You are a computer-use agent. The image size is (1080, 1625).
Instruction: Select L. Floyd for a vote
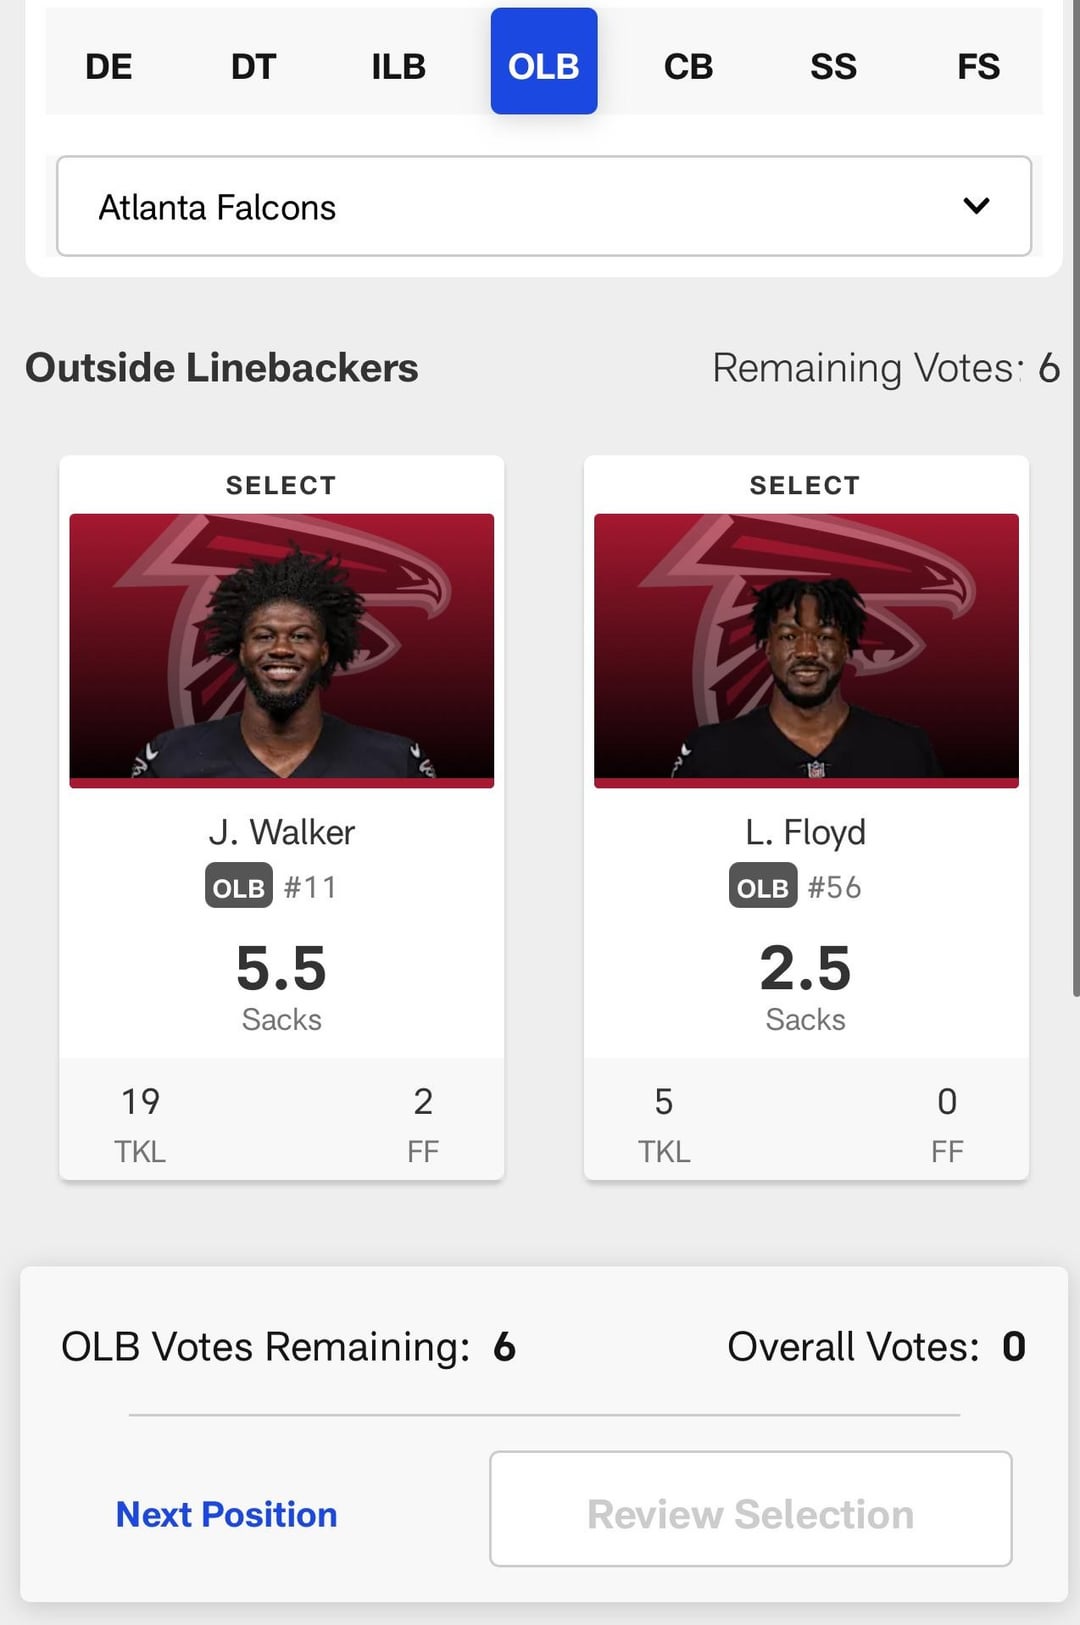pos(805,485)
